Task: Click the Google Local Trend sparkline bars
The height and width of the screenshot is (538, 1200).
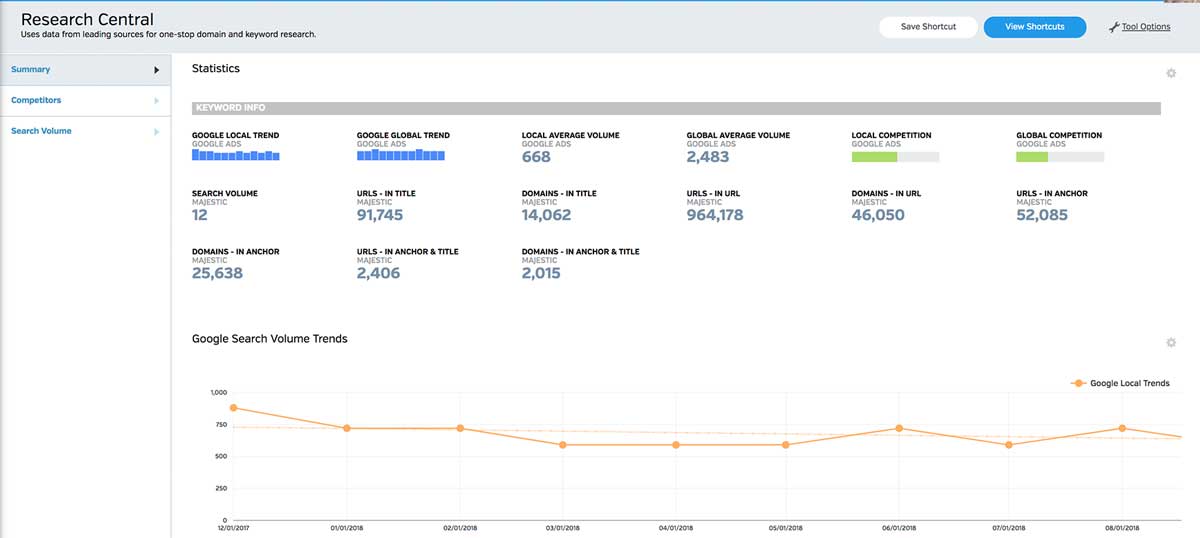Action: tap(236, 155)
